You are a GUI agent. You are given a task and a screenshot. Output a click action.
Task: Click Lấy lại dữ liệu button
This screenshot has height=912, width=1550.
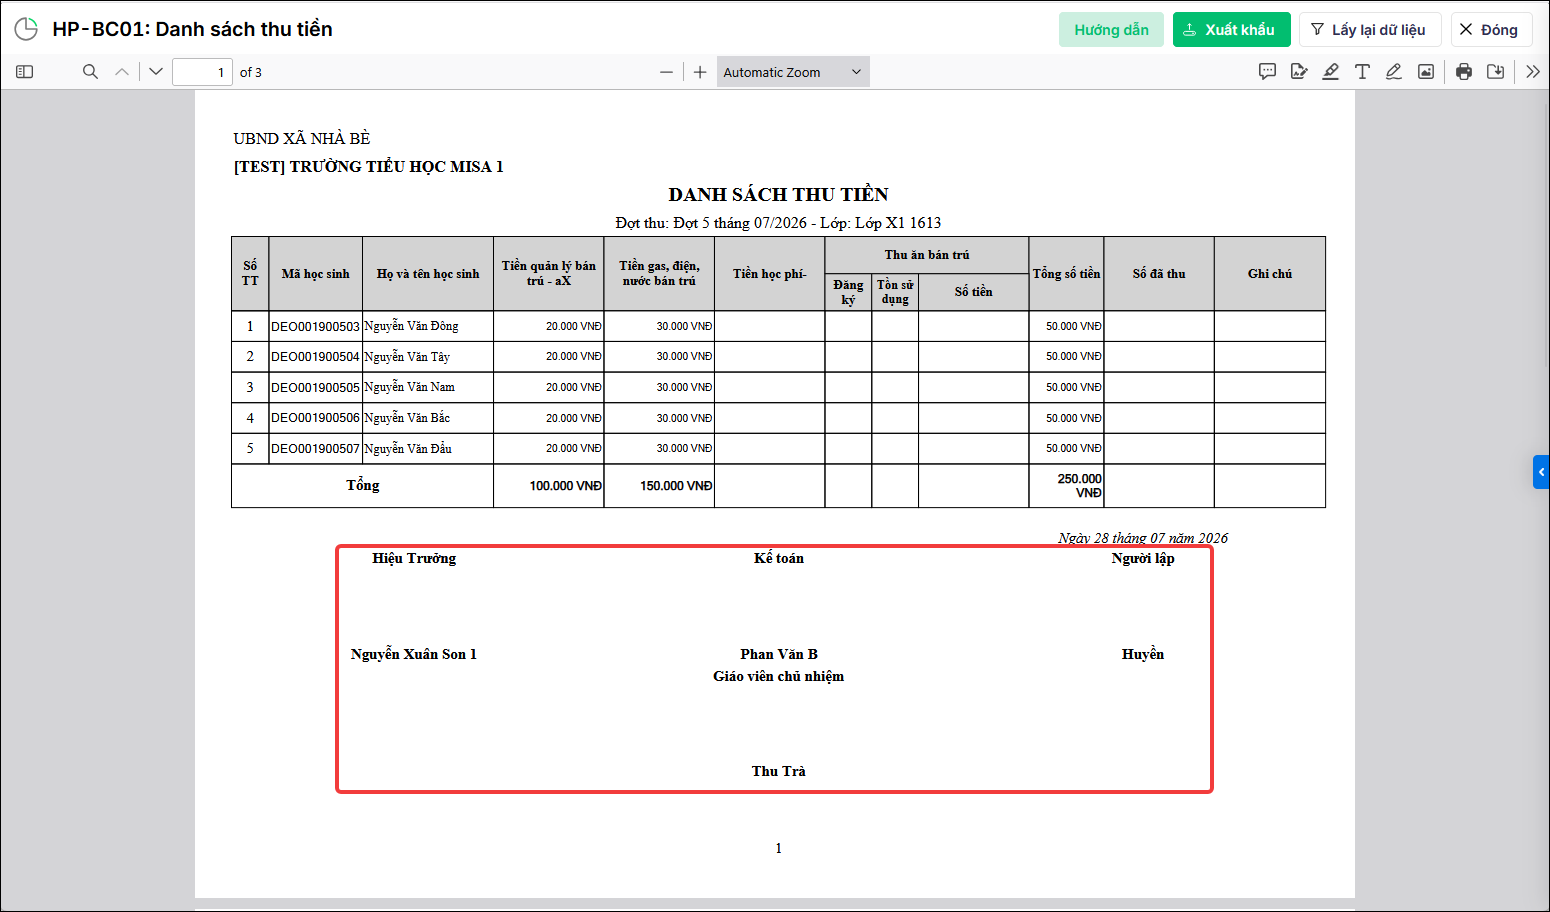pyautogui.click(x=1369, y=30)
